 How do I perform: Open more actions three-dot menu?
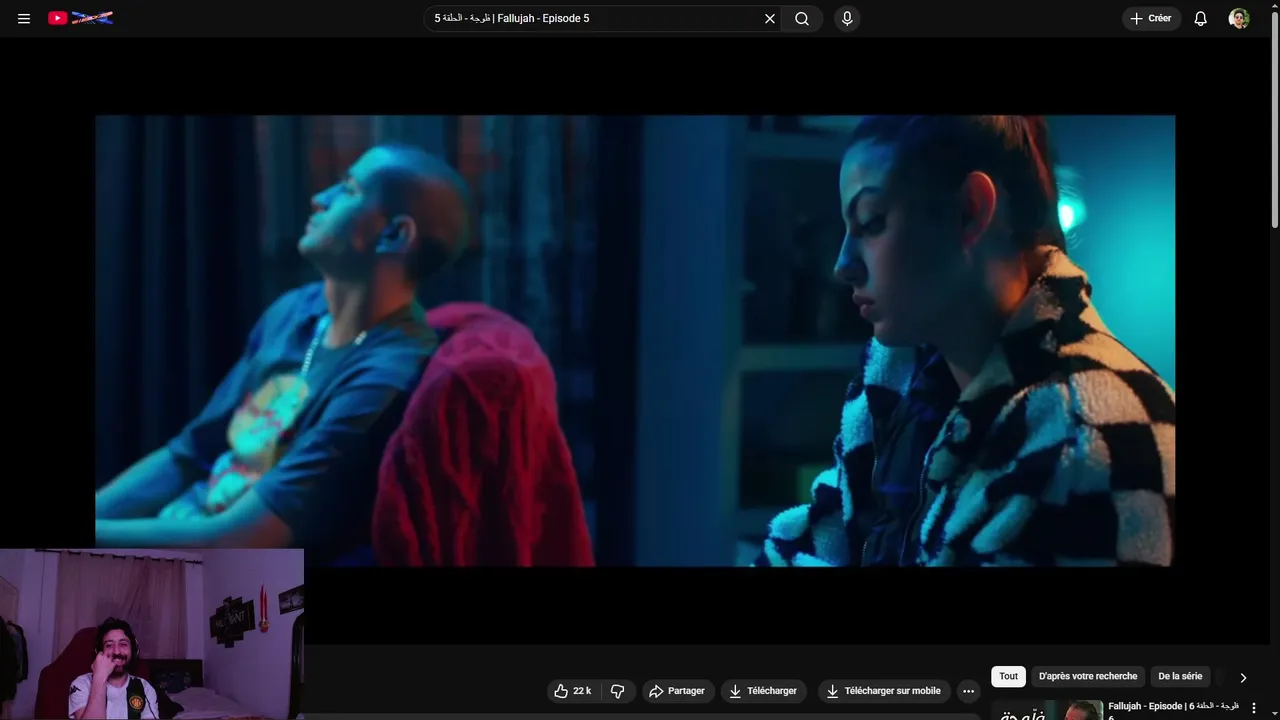point(968,691)
